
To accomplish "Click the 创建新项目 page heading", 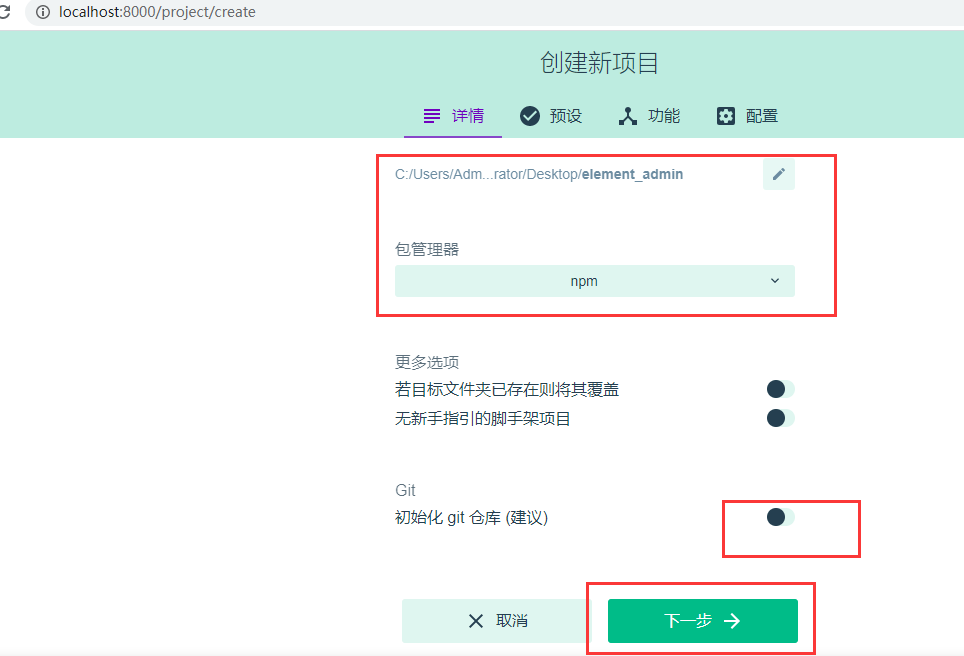I will tap(599, 63).
